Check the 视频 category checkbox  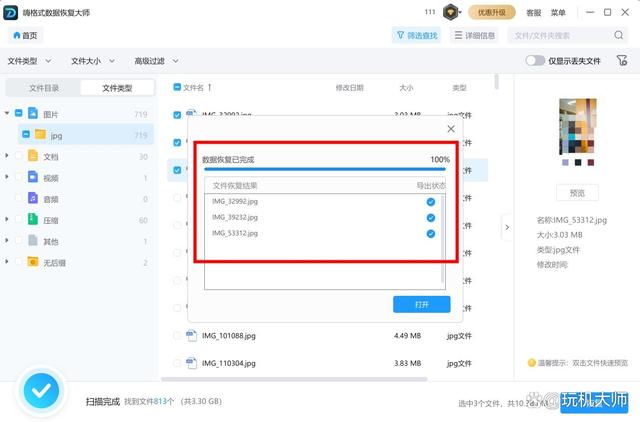coord(19,177)
